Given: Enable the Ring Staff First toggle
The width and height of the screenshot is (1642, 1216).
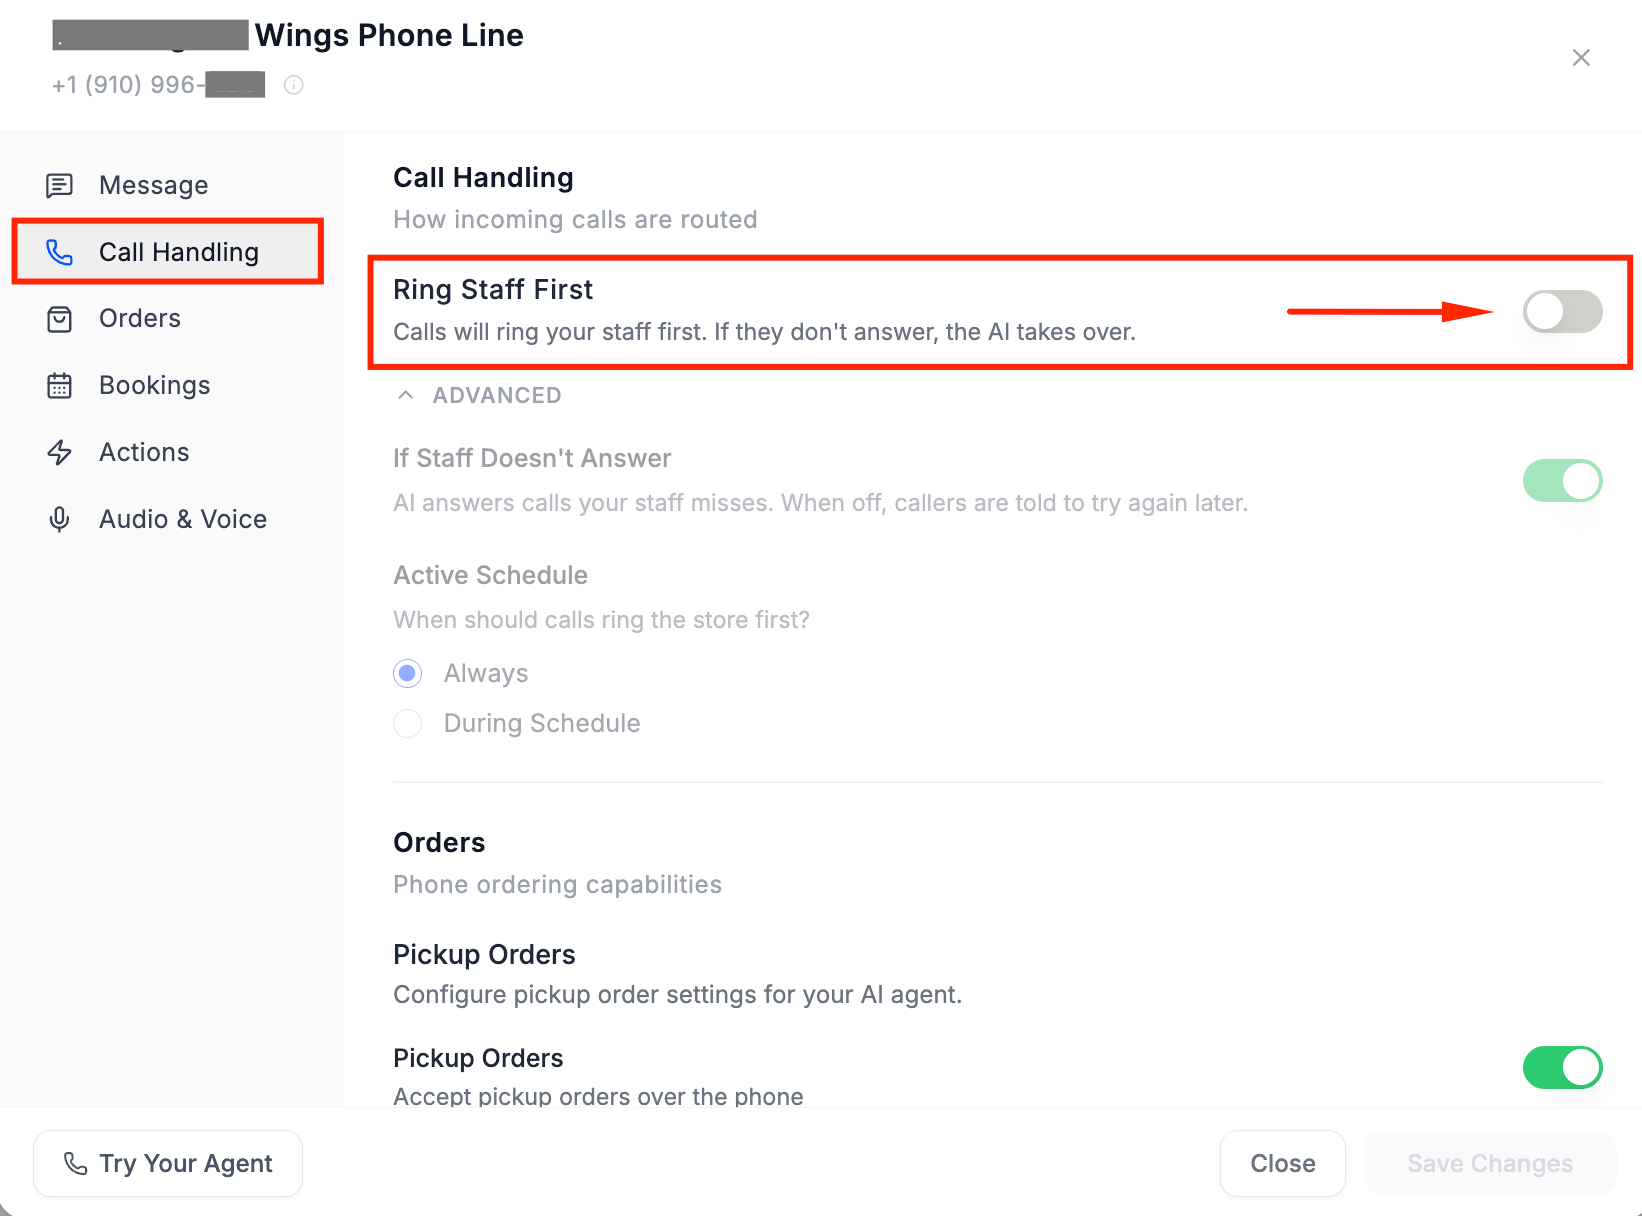Looking at the screenshot, I should pos(1562,311).
